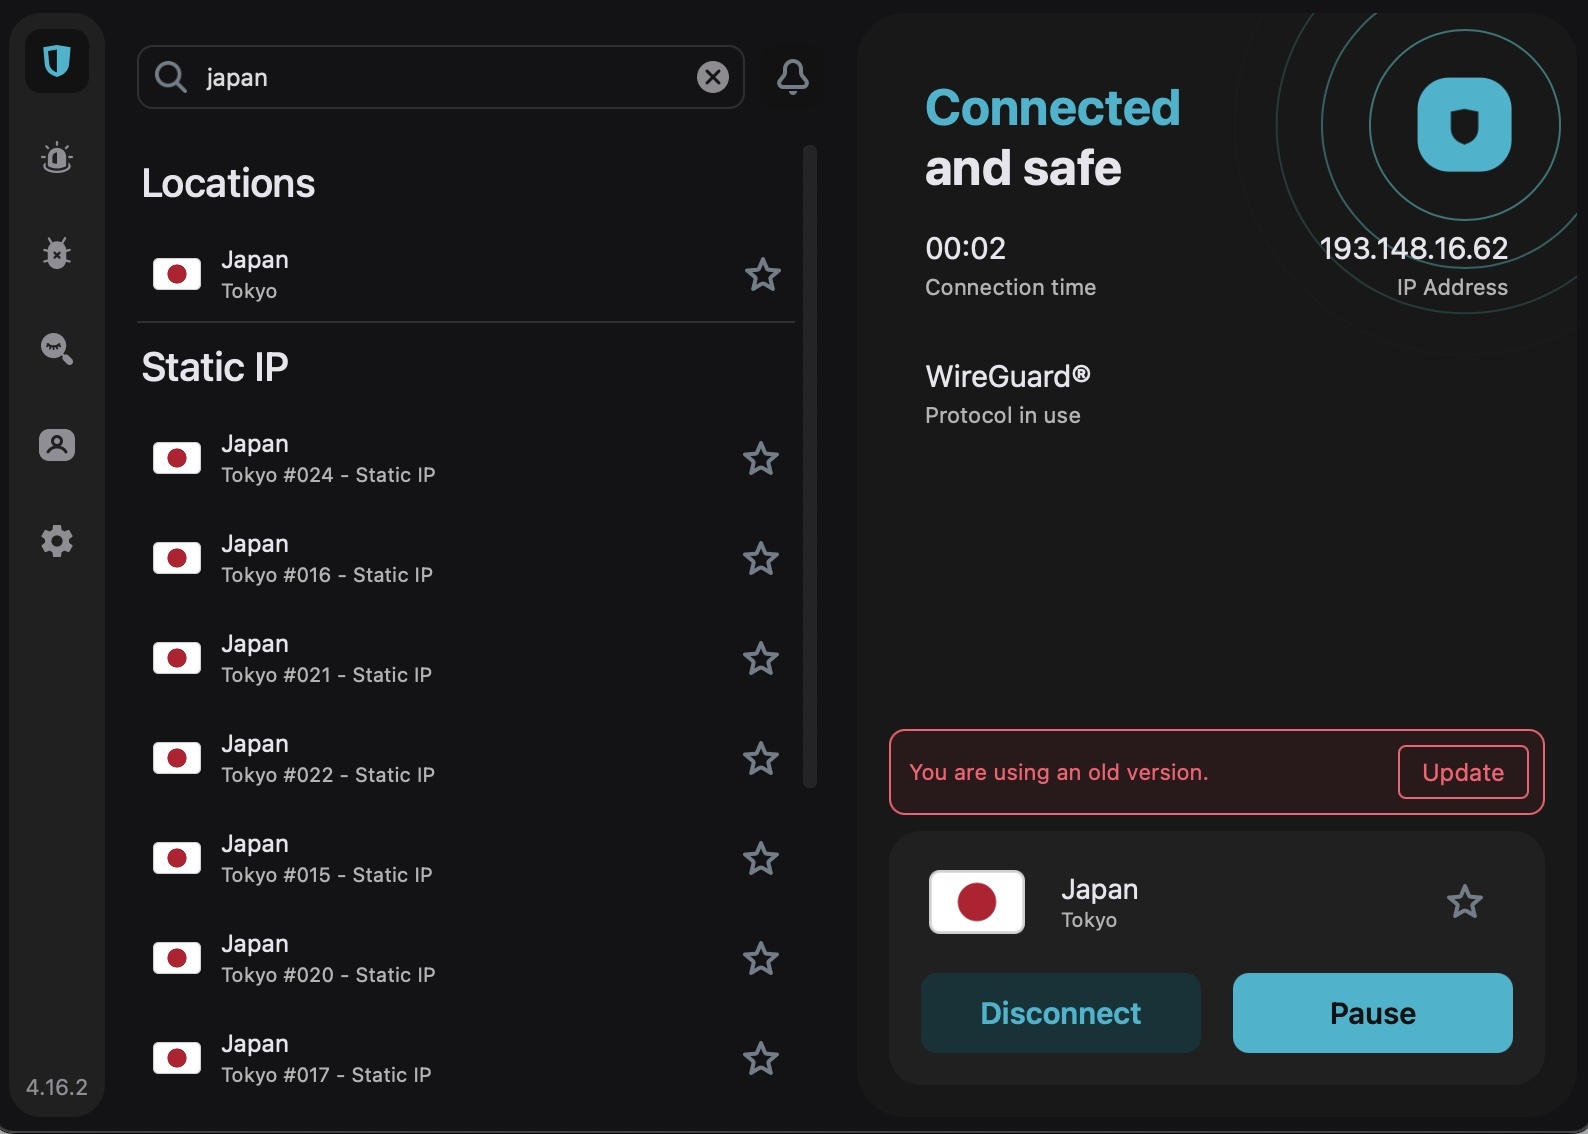Open the Alternative ID person icon
Screen dimensions: 1588x1134
[x=57, y=445]
